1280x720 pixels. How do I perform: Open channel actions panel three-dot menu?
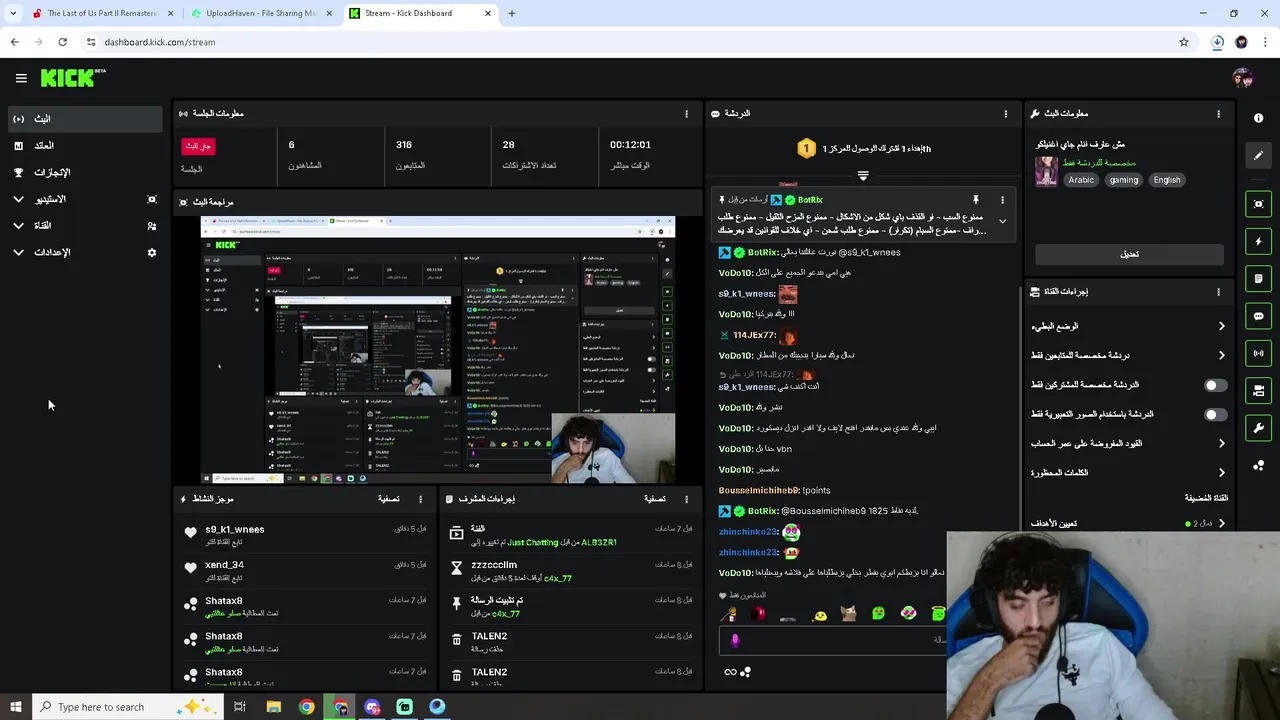pos(1218,292)
